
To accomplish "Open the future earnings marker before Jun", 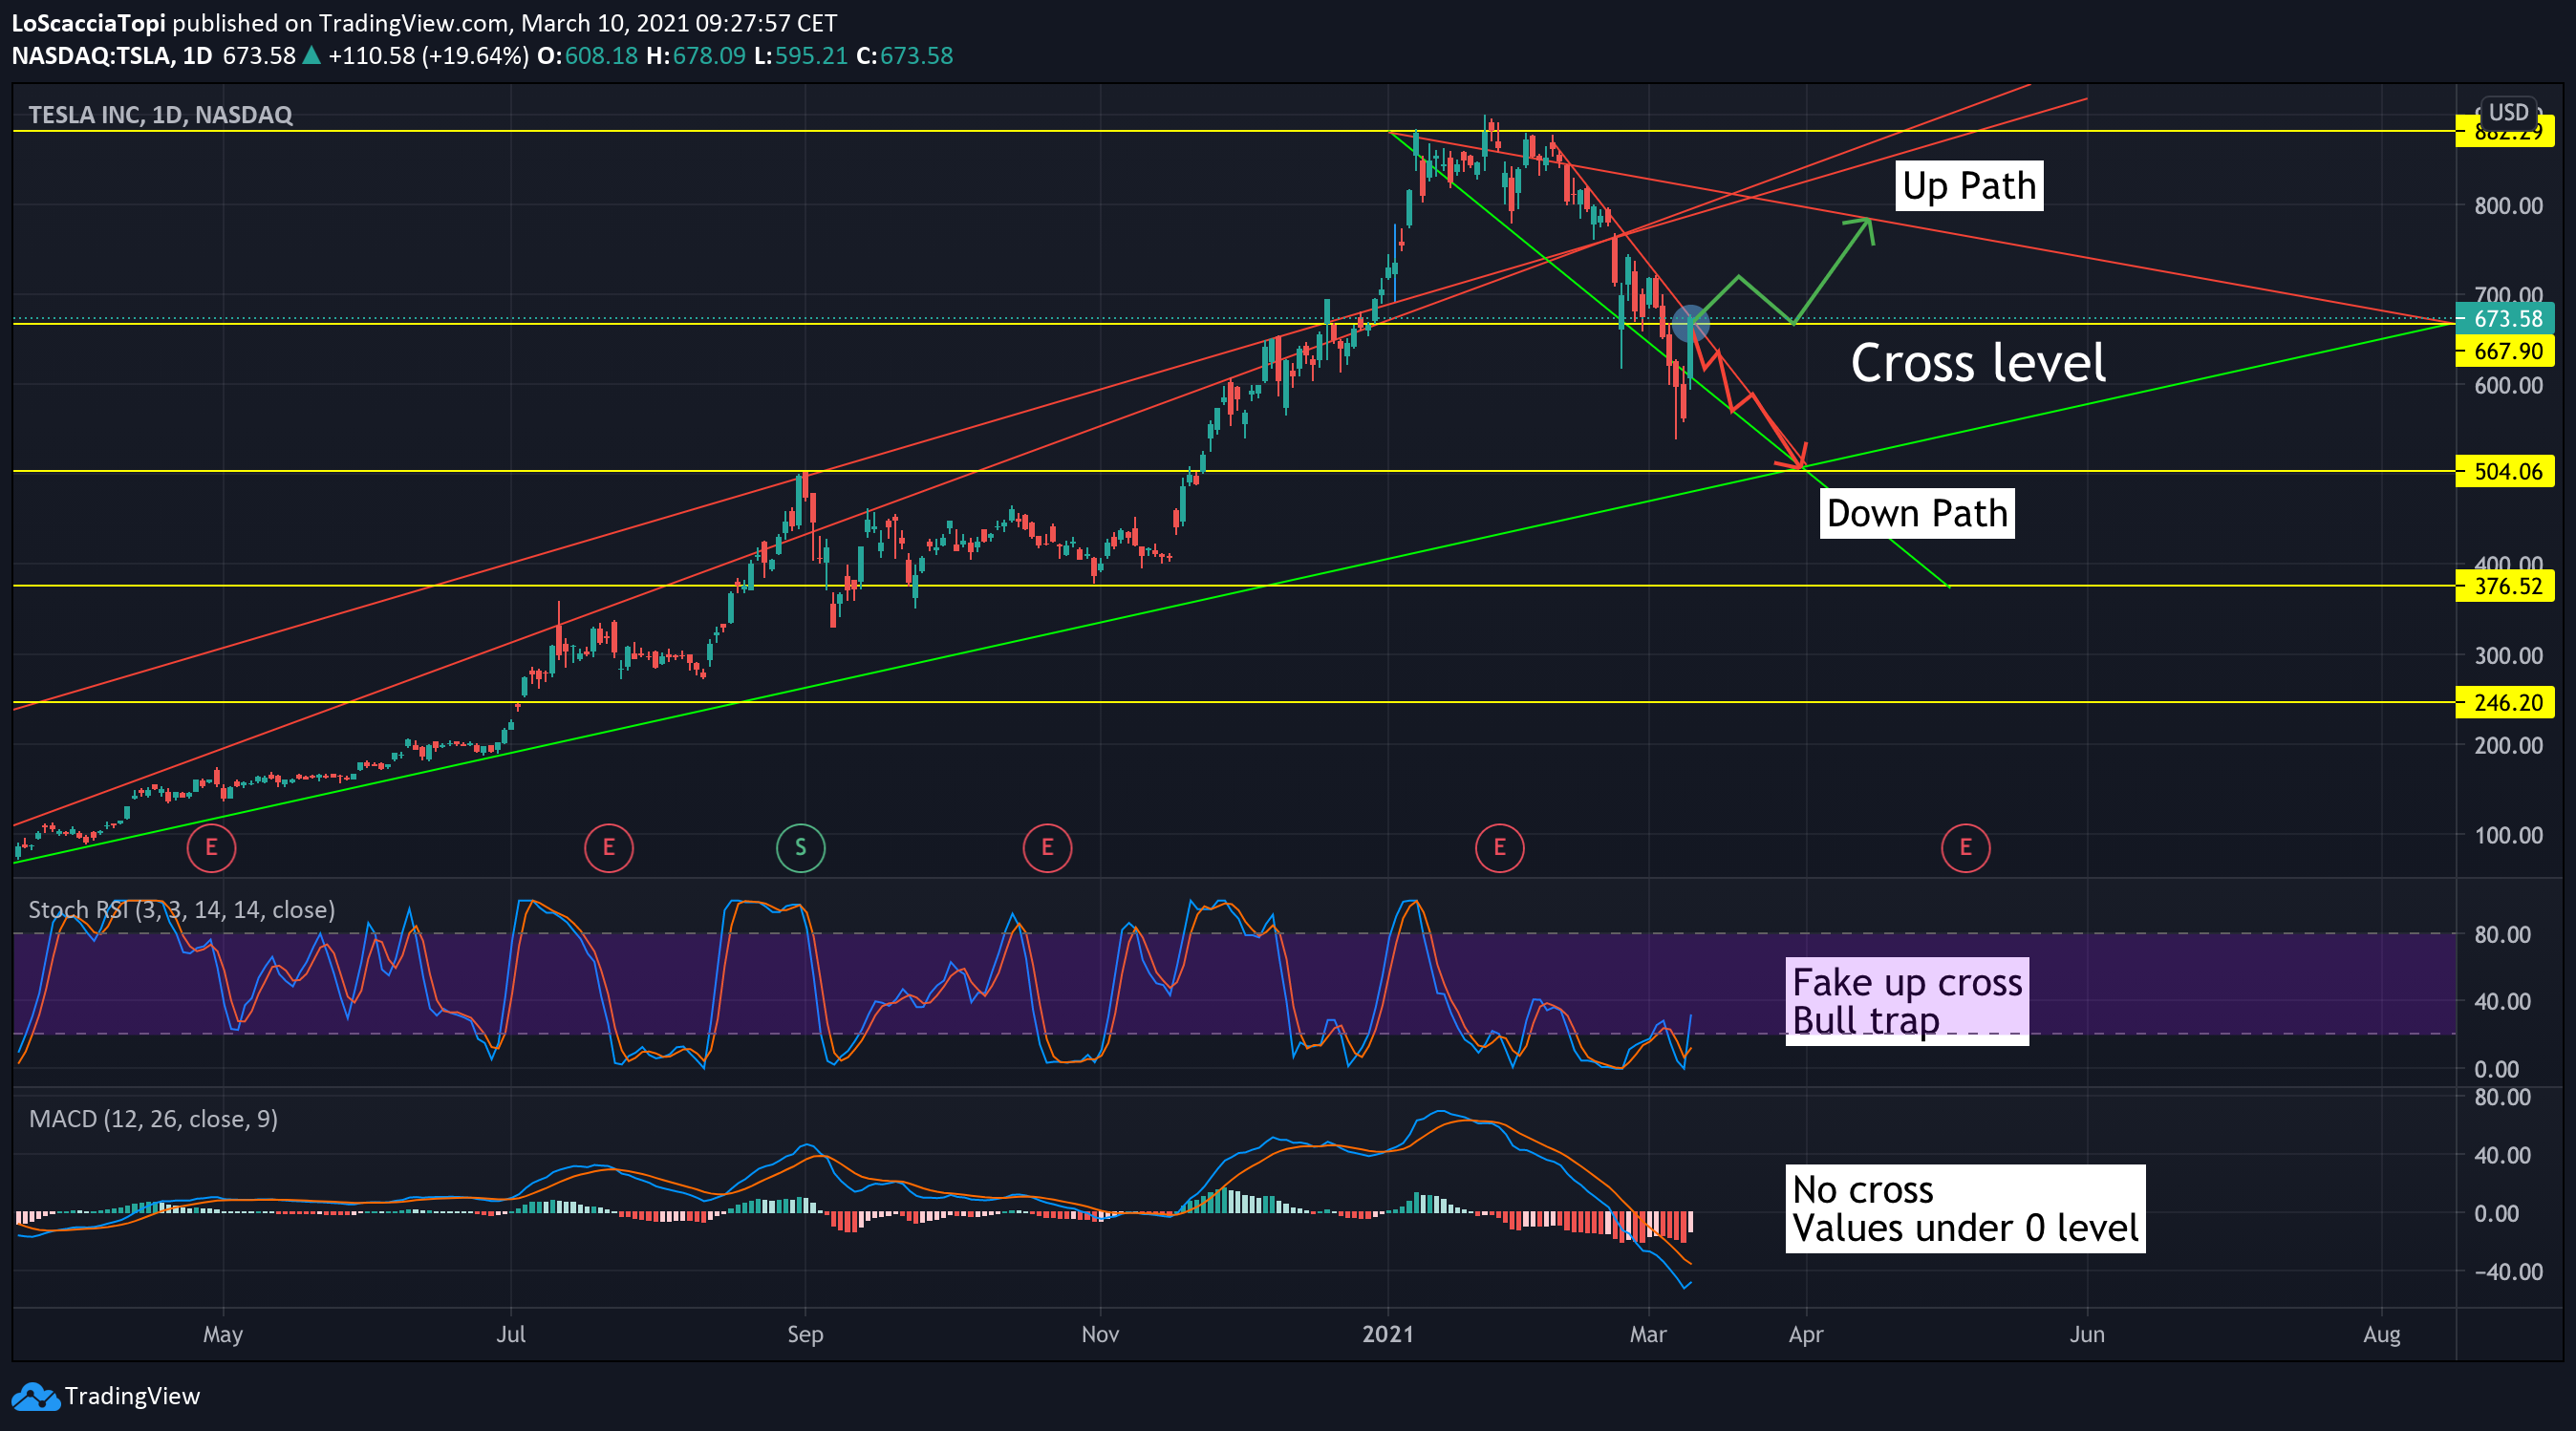I will click(x=1965, y=848).
